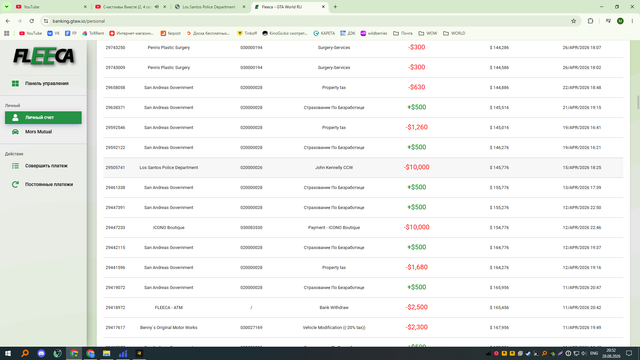Reload the page

click(31, 21)
